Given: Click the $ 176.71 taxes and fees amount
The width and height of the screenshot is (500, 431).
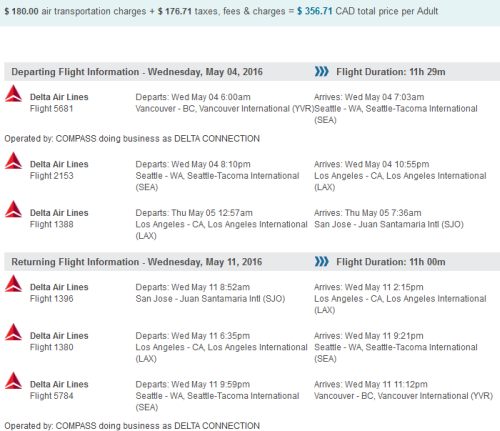Looking at the screenshot, I should (175, 11).
